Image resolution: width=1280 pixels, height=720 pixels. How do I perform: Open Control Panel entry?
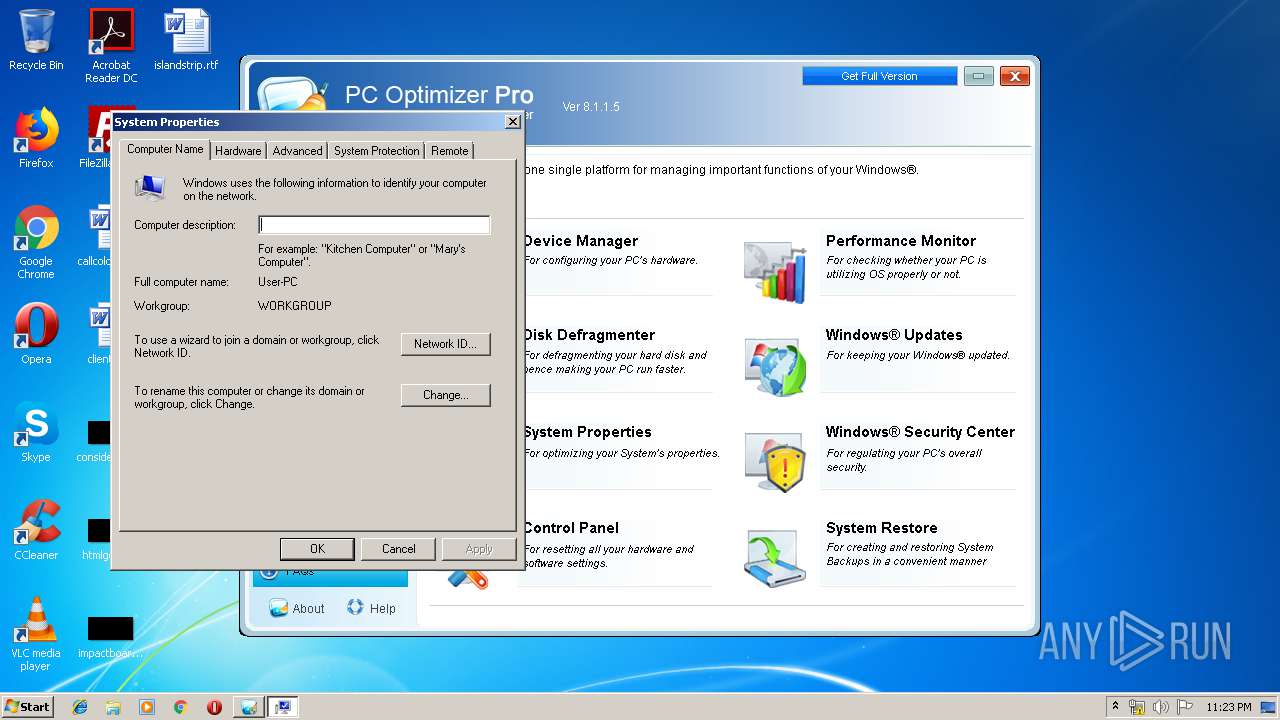[x=571, y=528]
